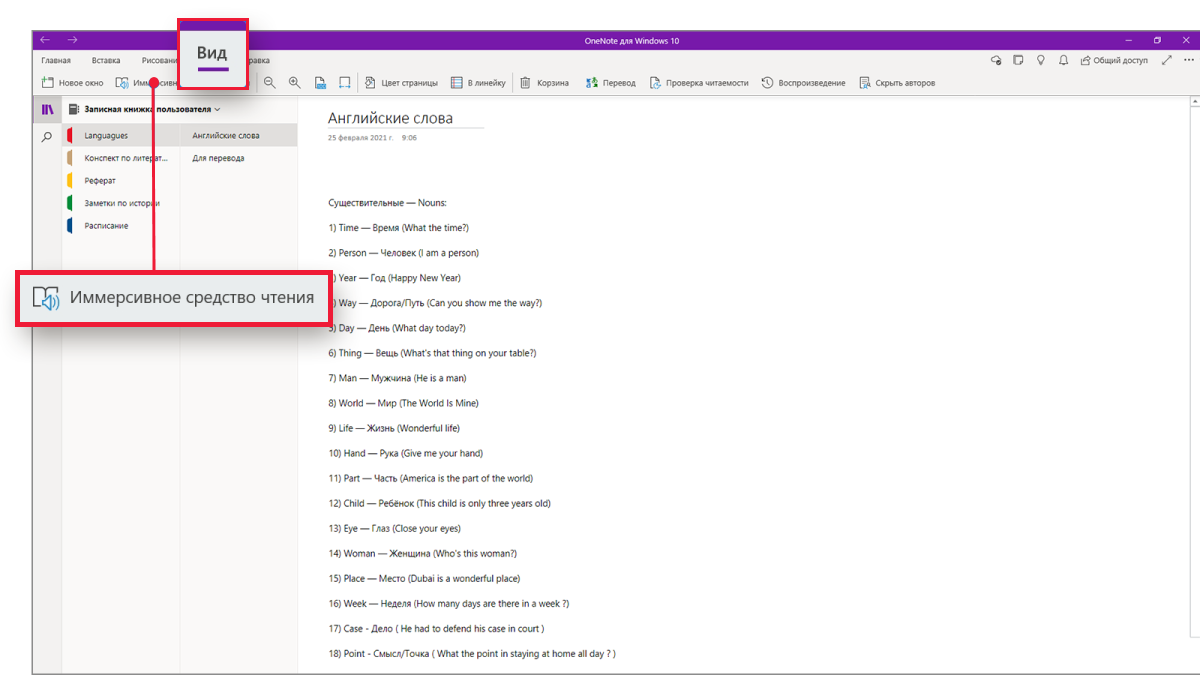This screenshot has width=1200, height=675.
Task: Click the page icon after zoom in
Action: (x=320, y=83)
